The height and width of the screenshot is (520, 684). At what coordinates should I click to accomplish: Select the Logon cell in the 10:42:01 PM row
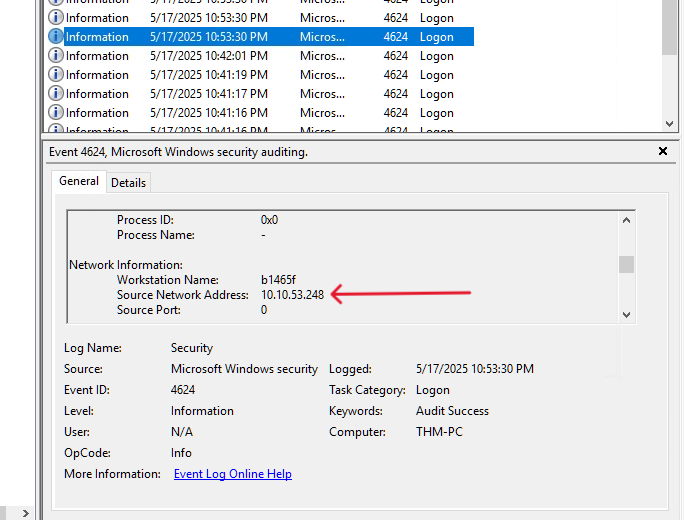pos(436,56)
